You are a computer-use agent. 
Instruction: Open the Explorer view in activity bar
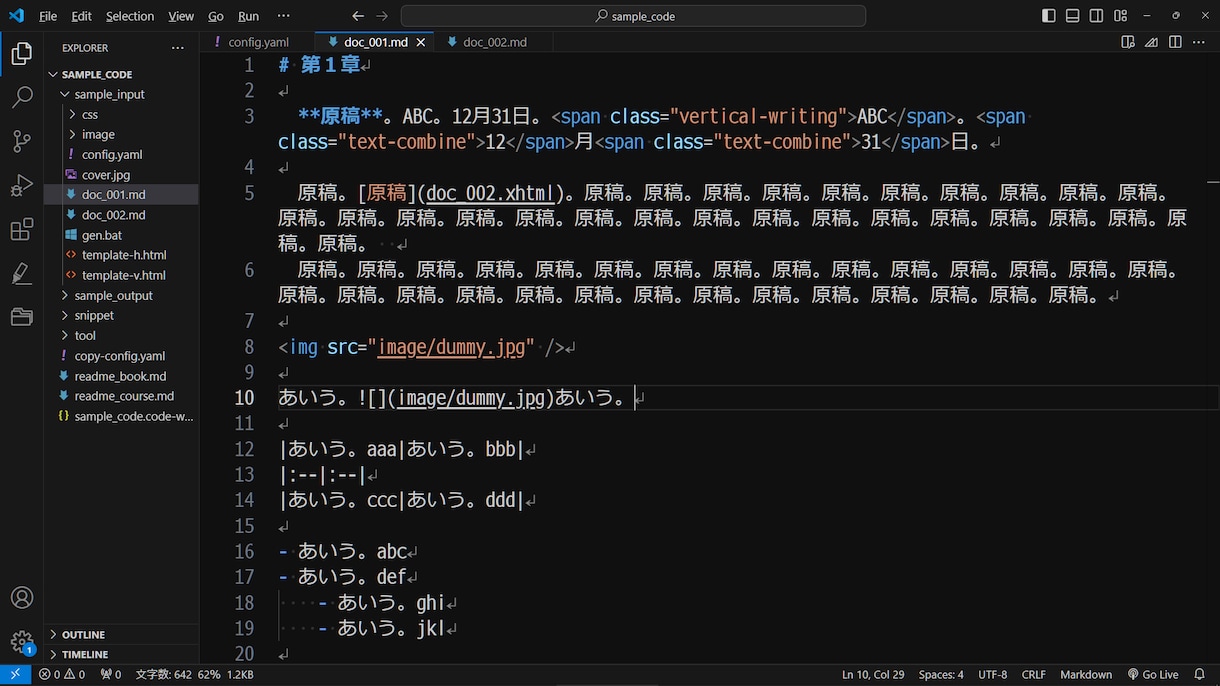click(x=21, y=53)
